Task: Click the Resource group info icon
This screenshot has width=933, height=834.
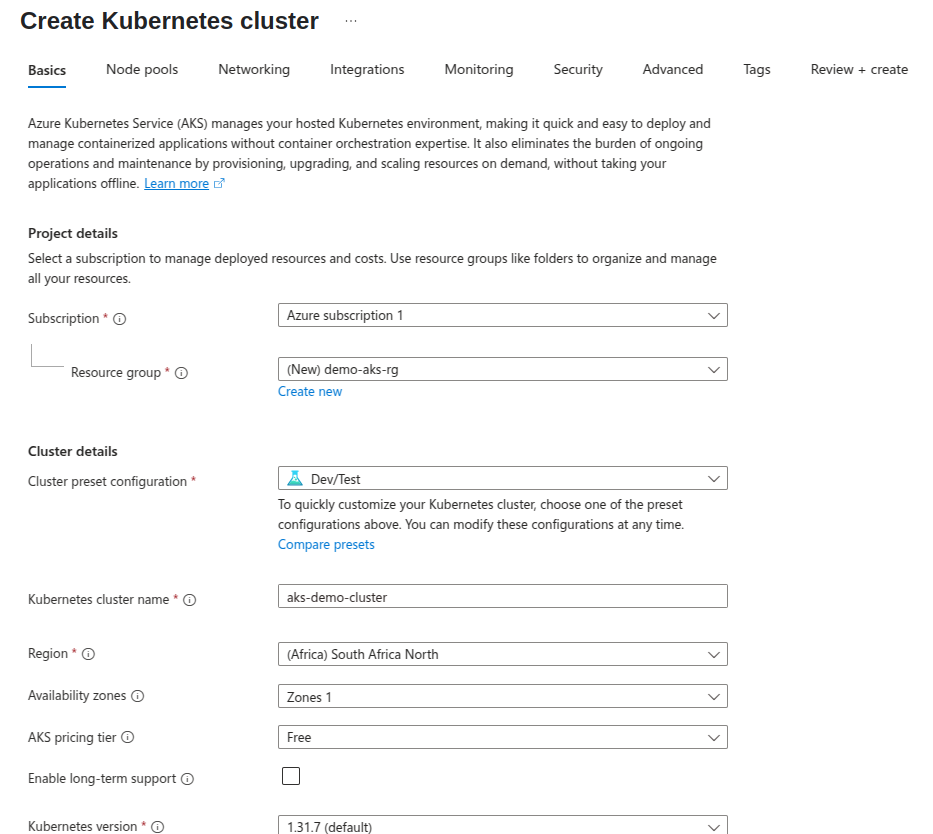Action: tap(181, 373)
